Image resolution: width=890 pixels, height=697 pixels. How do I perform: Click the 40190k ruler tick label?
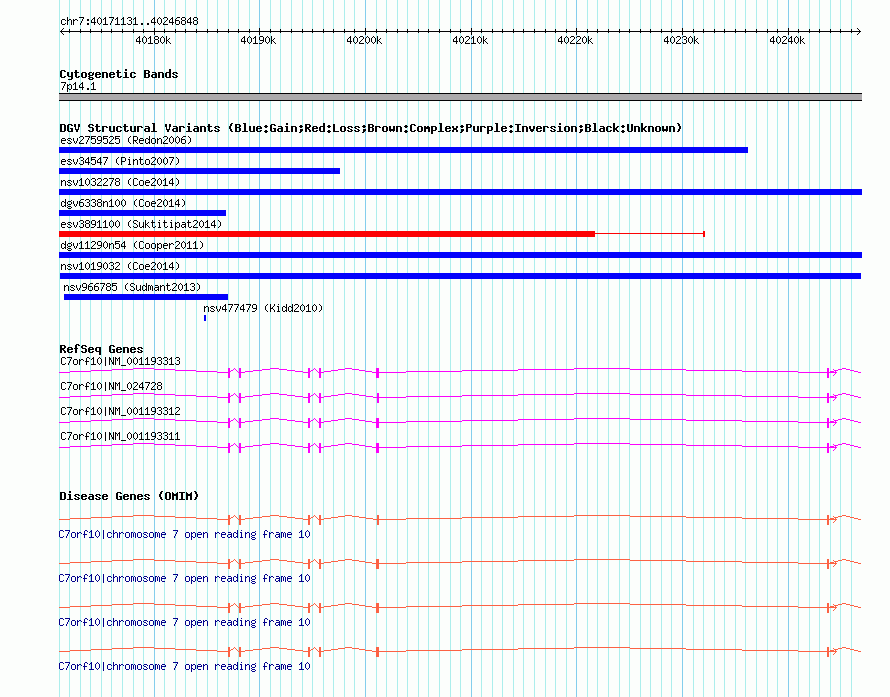click(258, 40)
